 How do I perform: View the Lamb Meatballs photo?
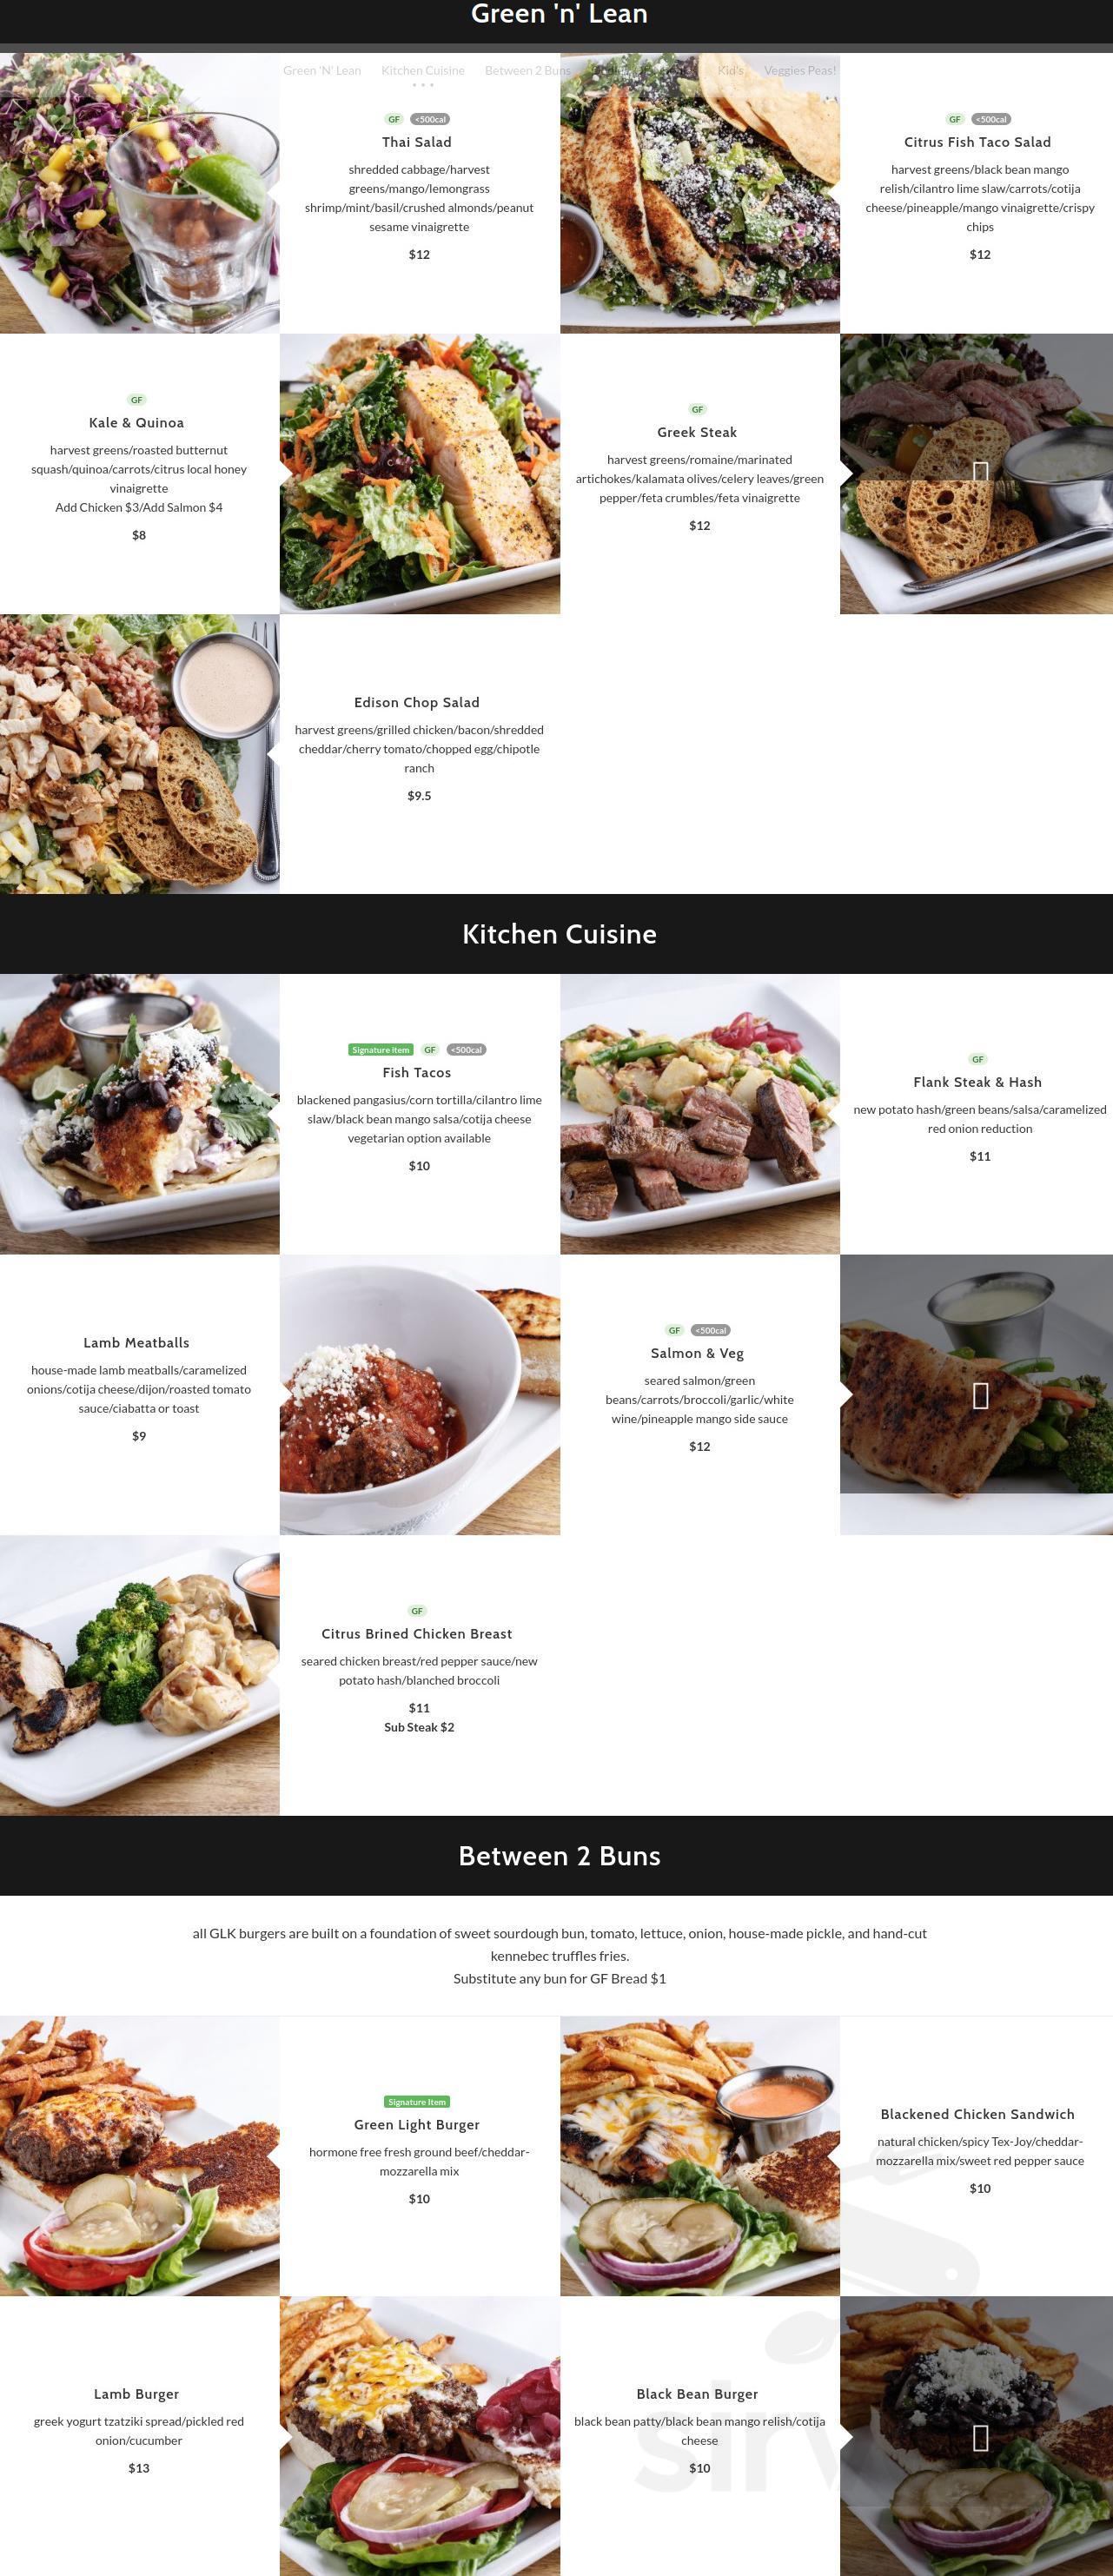click(x=420, y=1395)
